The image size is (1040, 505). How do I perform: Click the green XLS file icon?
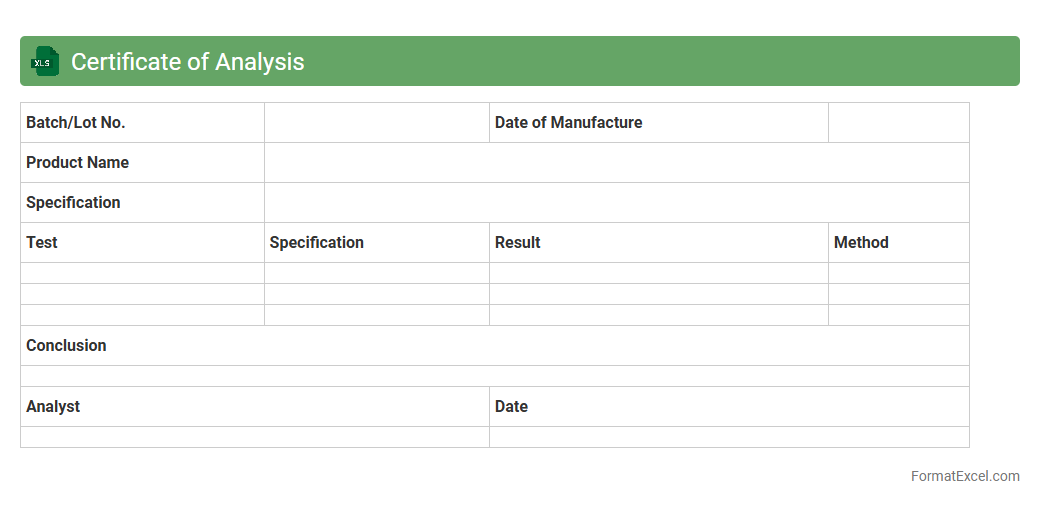pos(44,61)
